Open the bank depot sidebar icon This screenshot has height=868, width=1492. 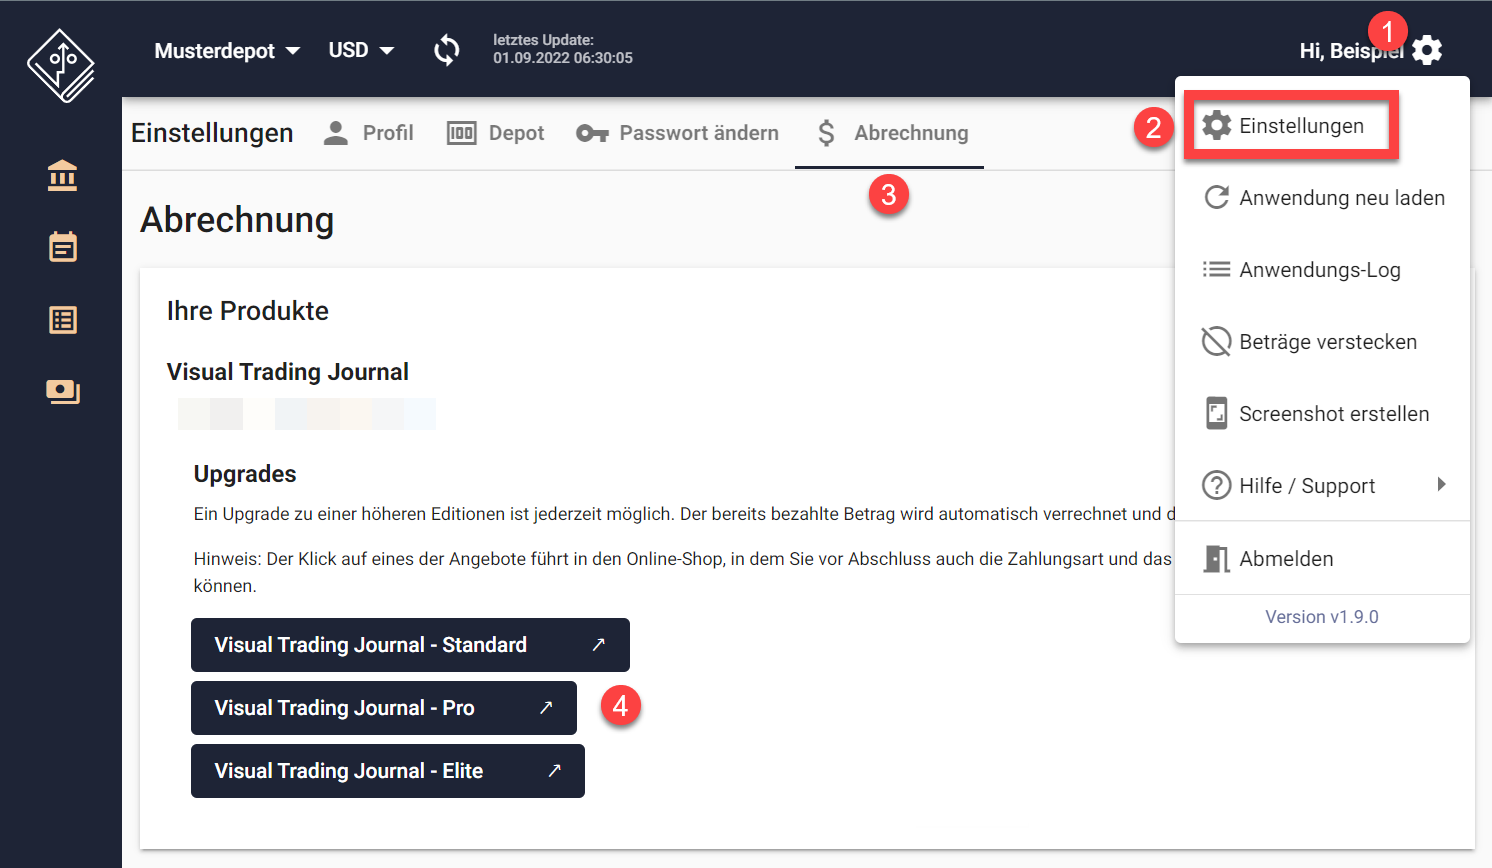62,176
